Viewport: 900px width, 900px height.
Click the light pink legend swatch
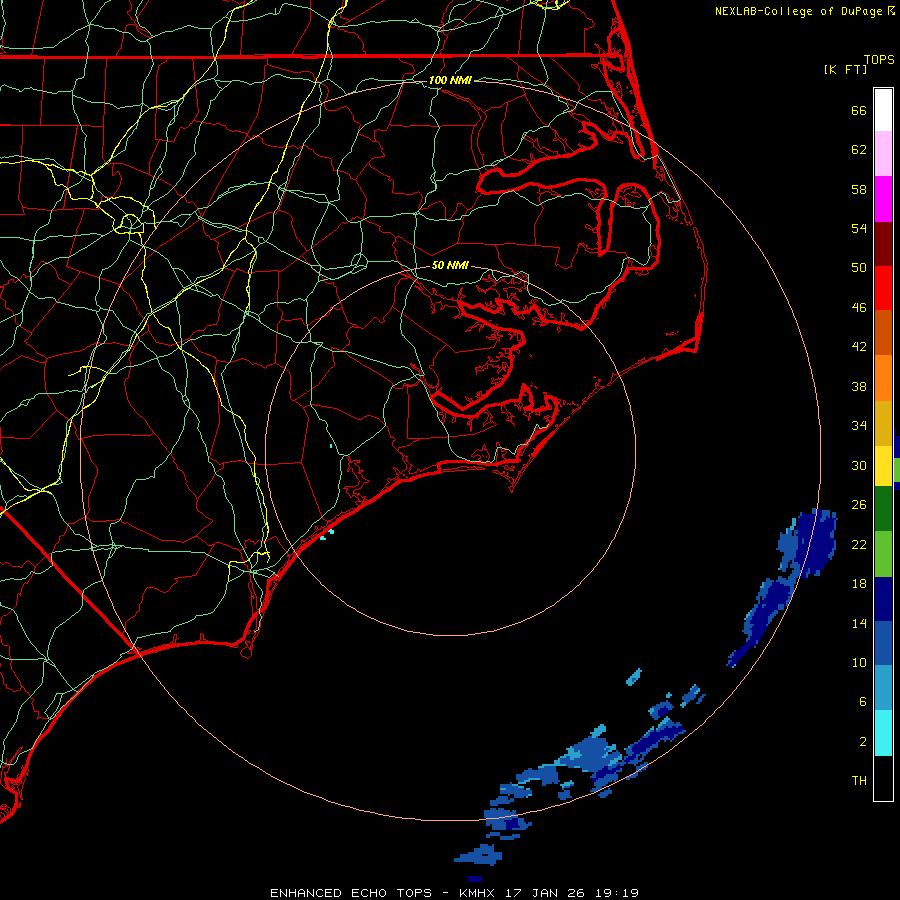coord(883,153)
